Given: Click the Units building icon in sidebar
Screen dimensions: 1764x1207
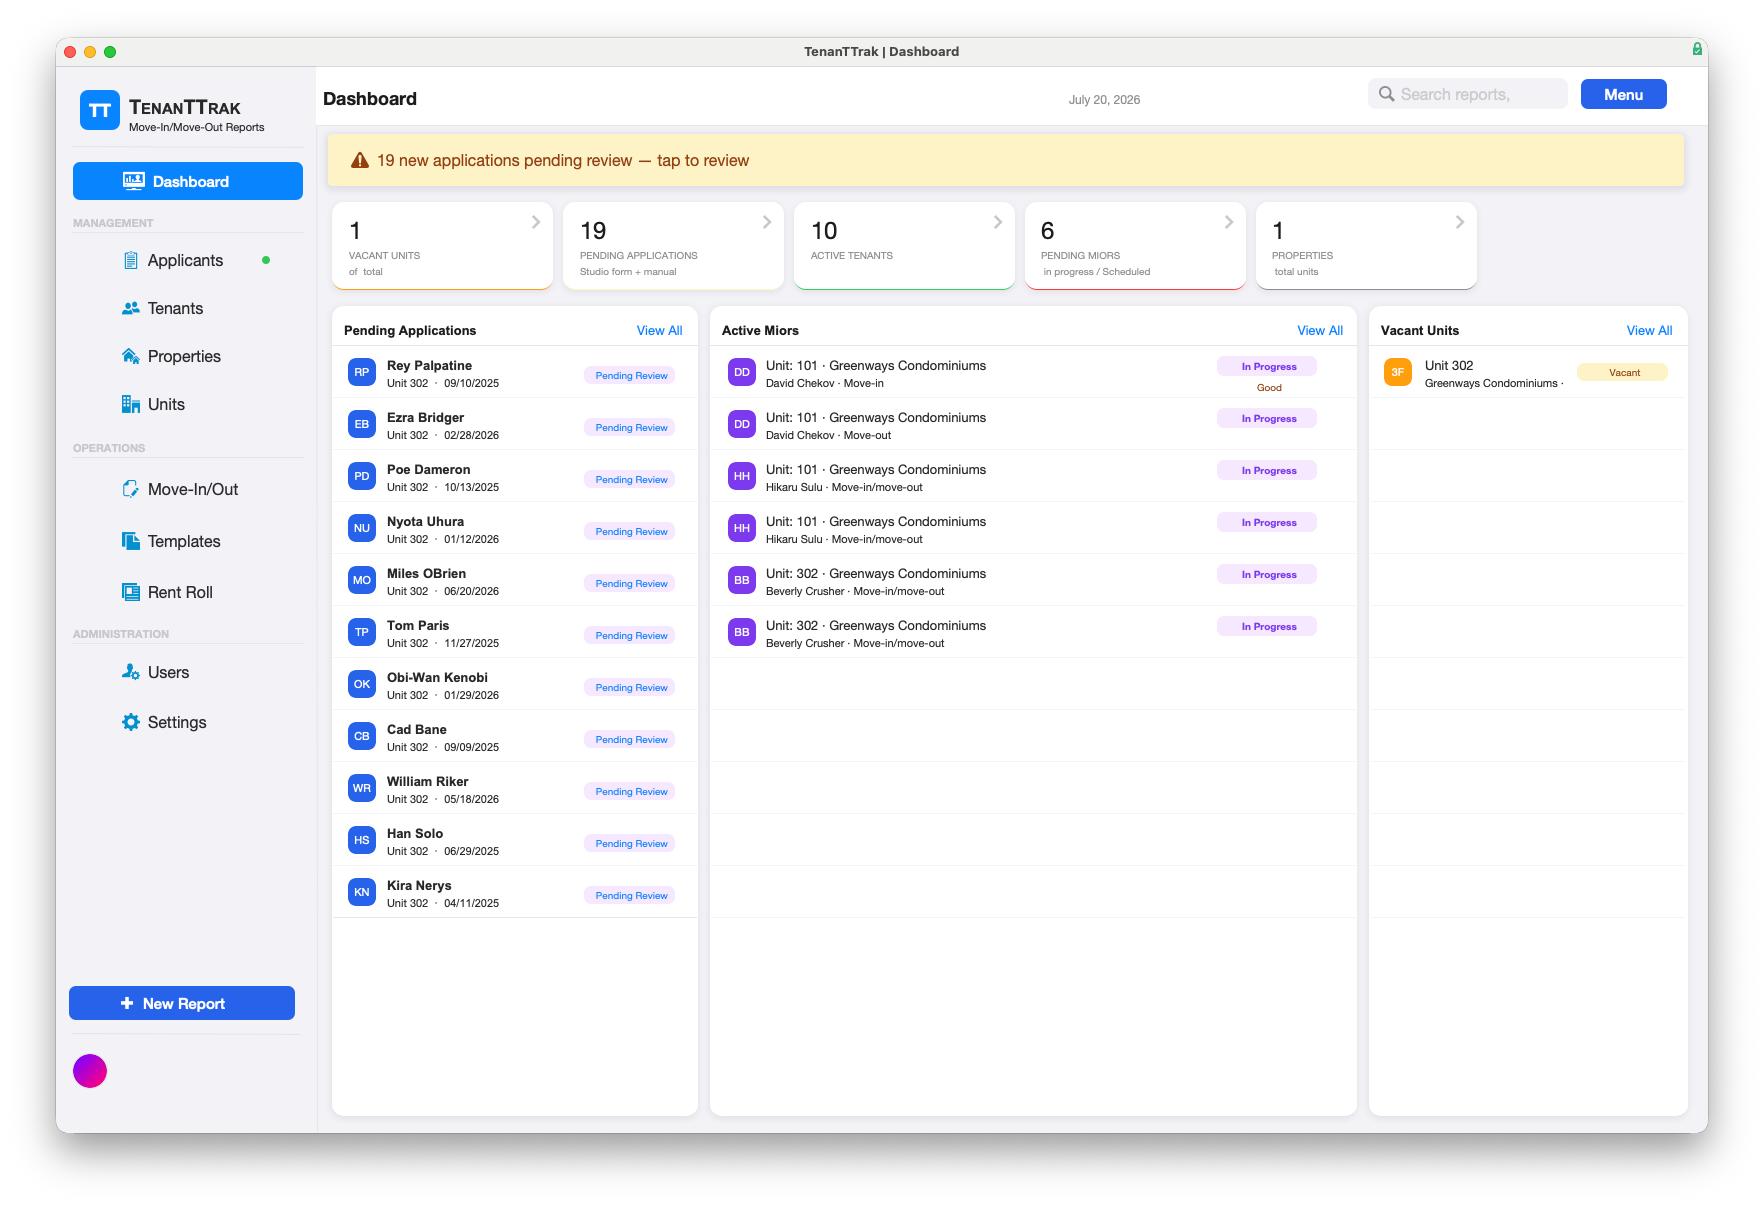Looking at the screenshot, I should tap(131, 404).
